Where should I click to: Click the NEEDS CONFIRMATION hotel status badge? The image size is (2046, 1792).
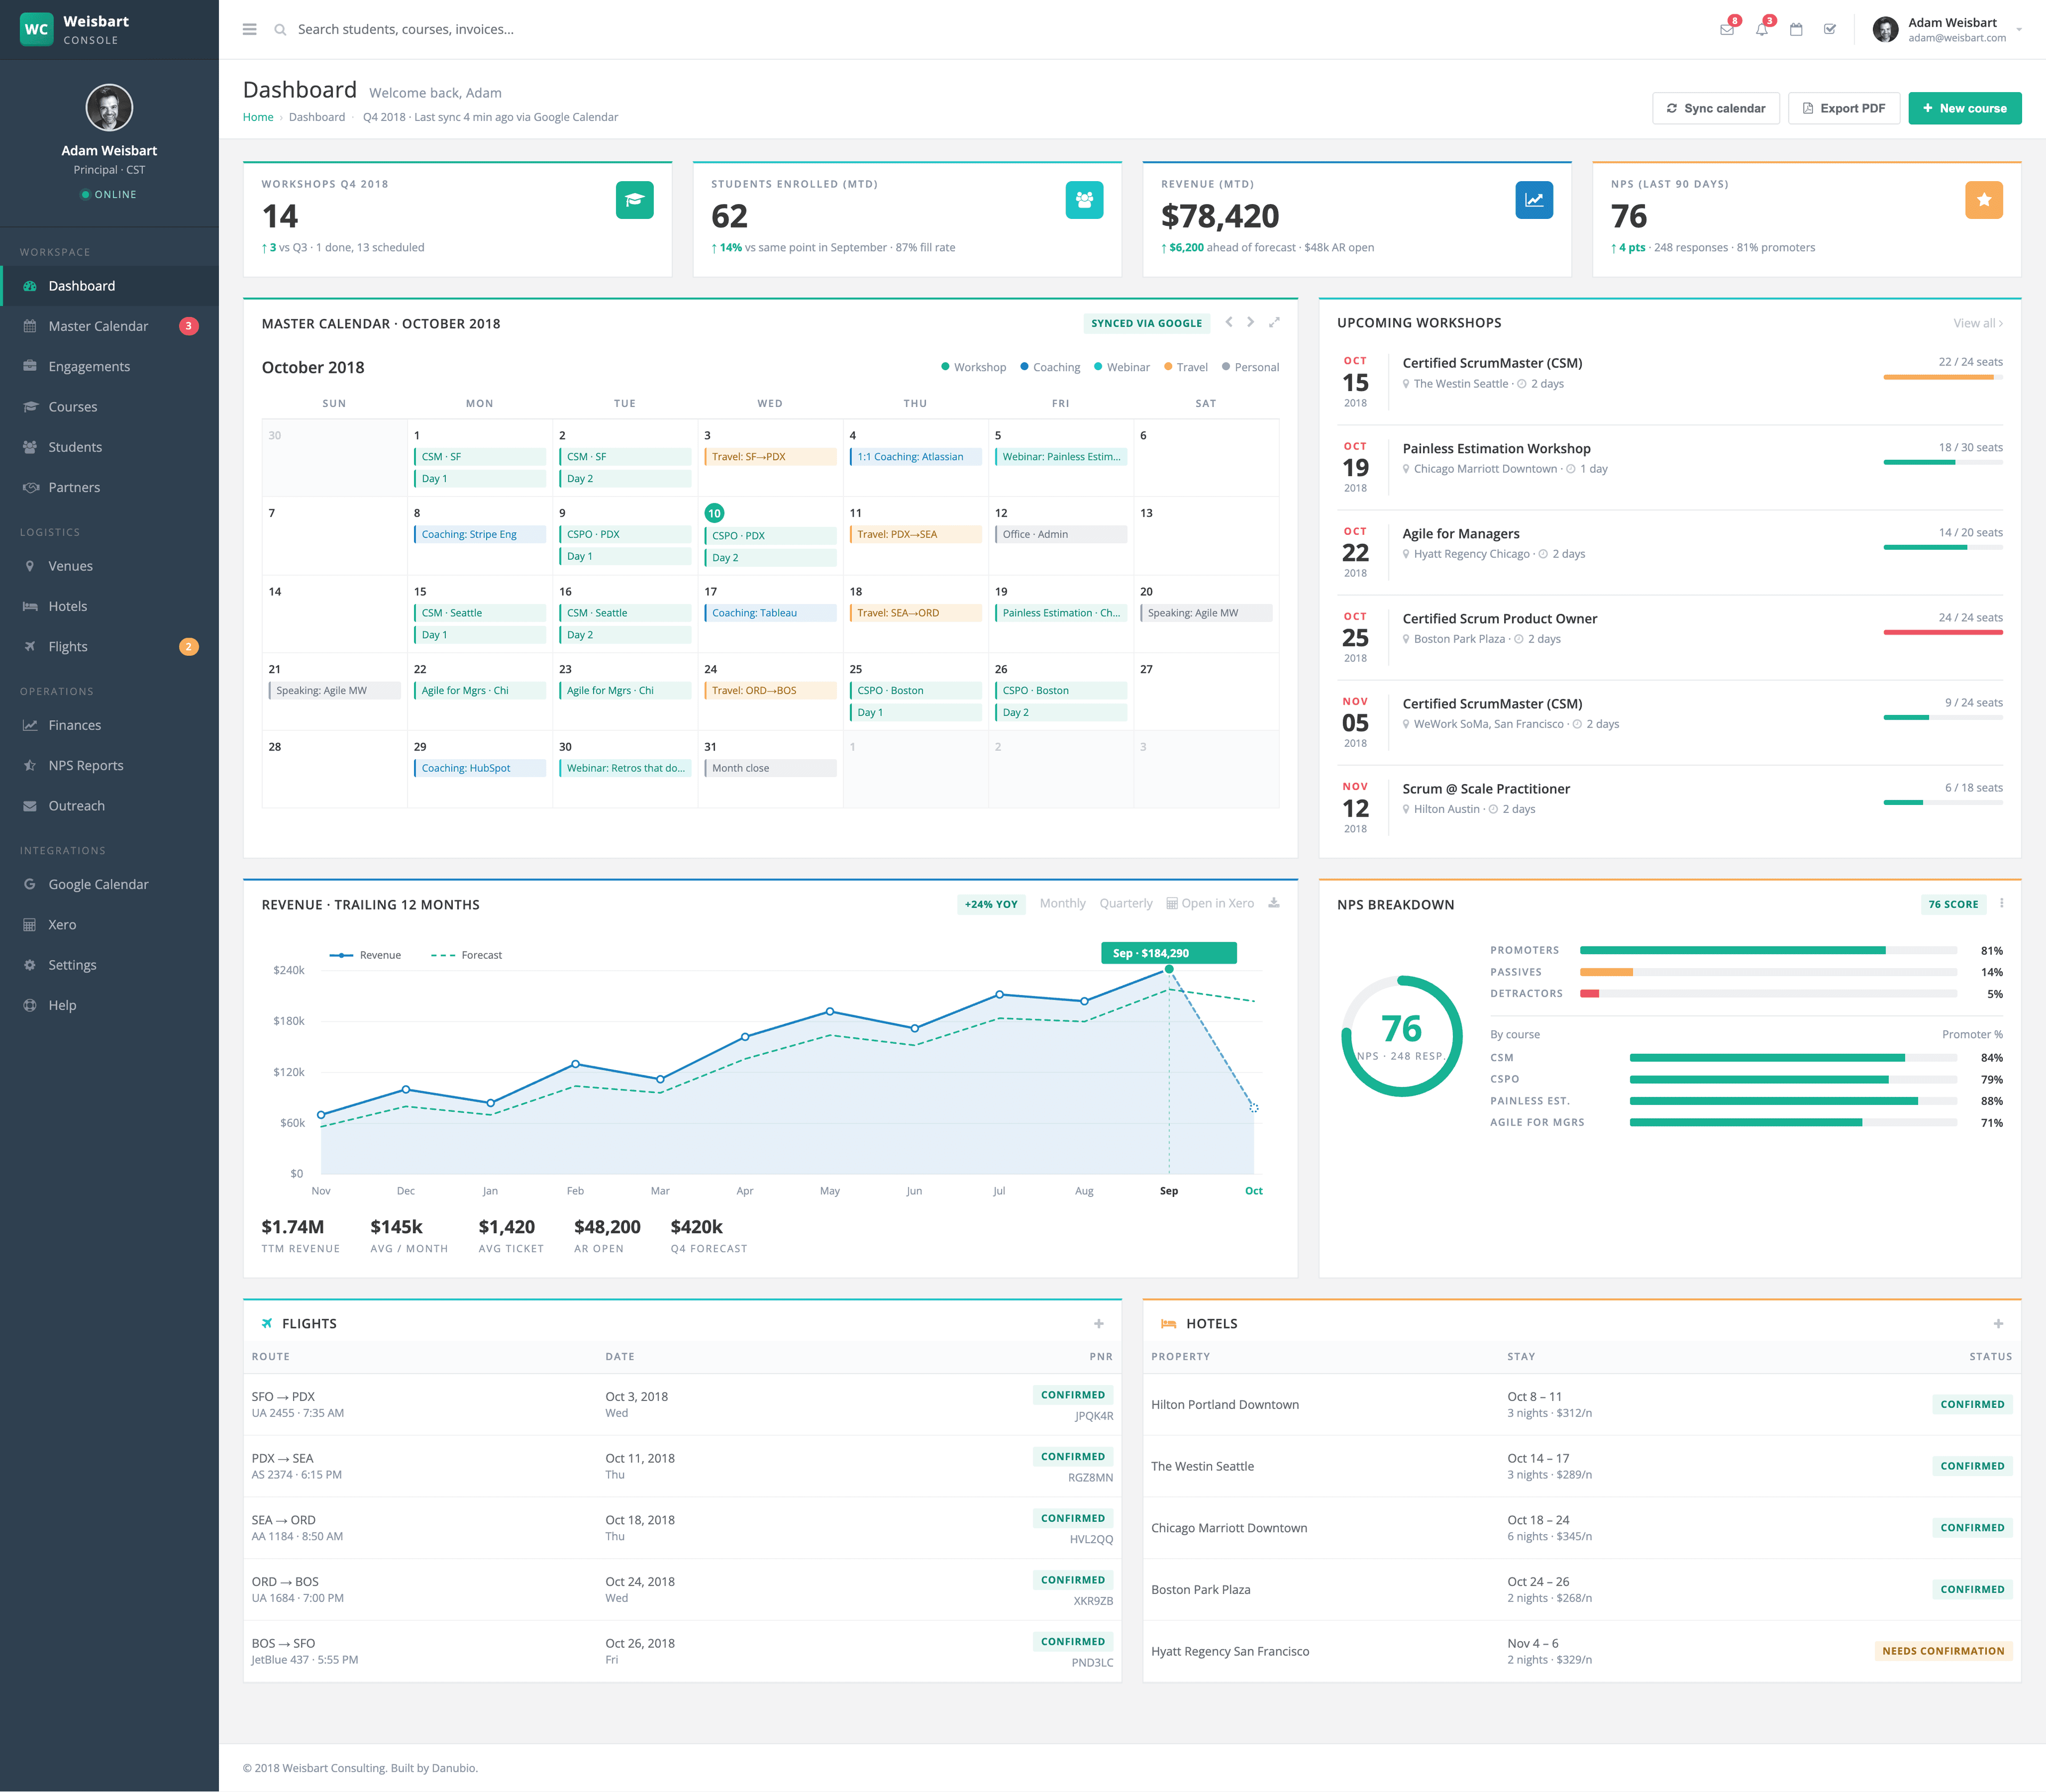[x=1943, y=1651]
